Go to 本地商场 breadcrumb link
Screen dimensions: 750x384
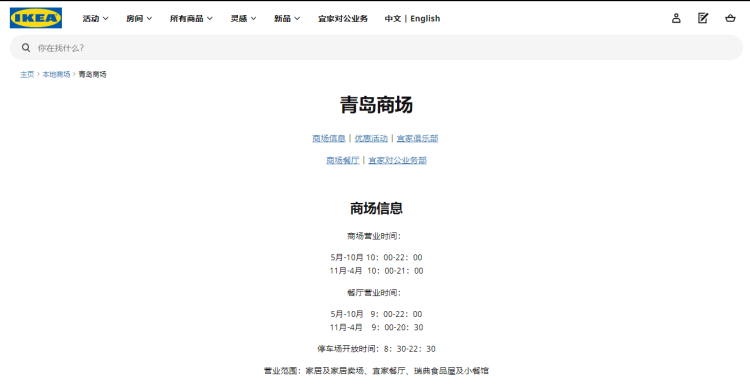(x=56, y=74)
